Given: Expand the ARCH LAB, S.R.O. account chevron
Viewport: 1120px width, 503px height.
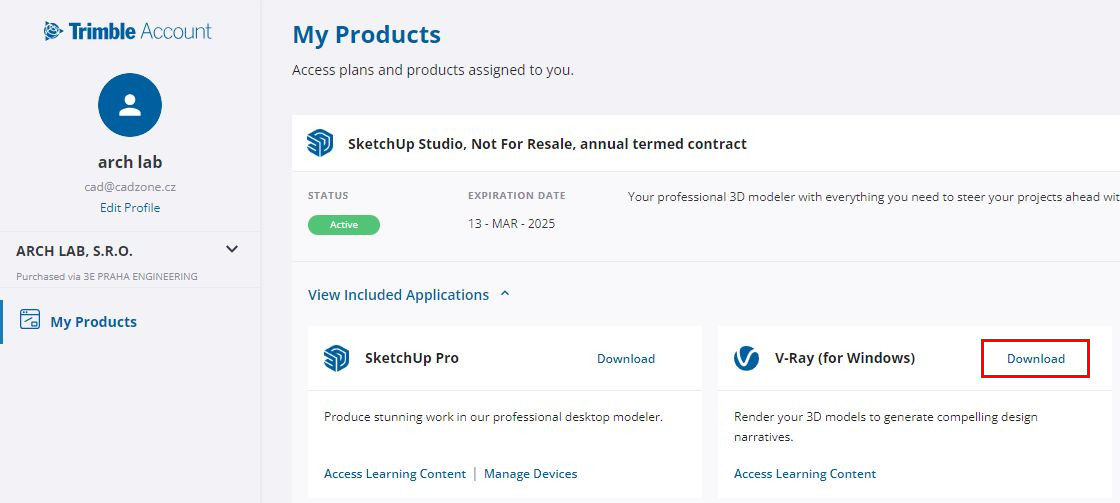Looking at the screenshot, I should (x=231, y=249).
